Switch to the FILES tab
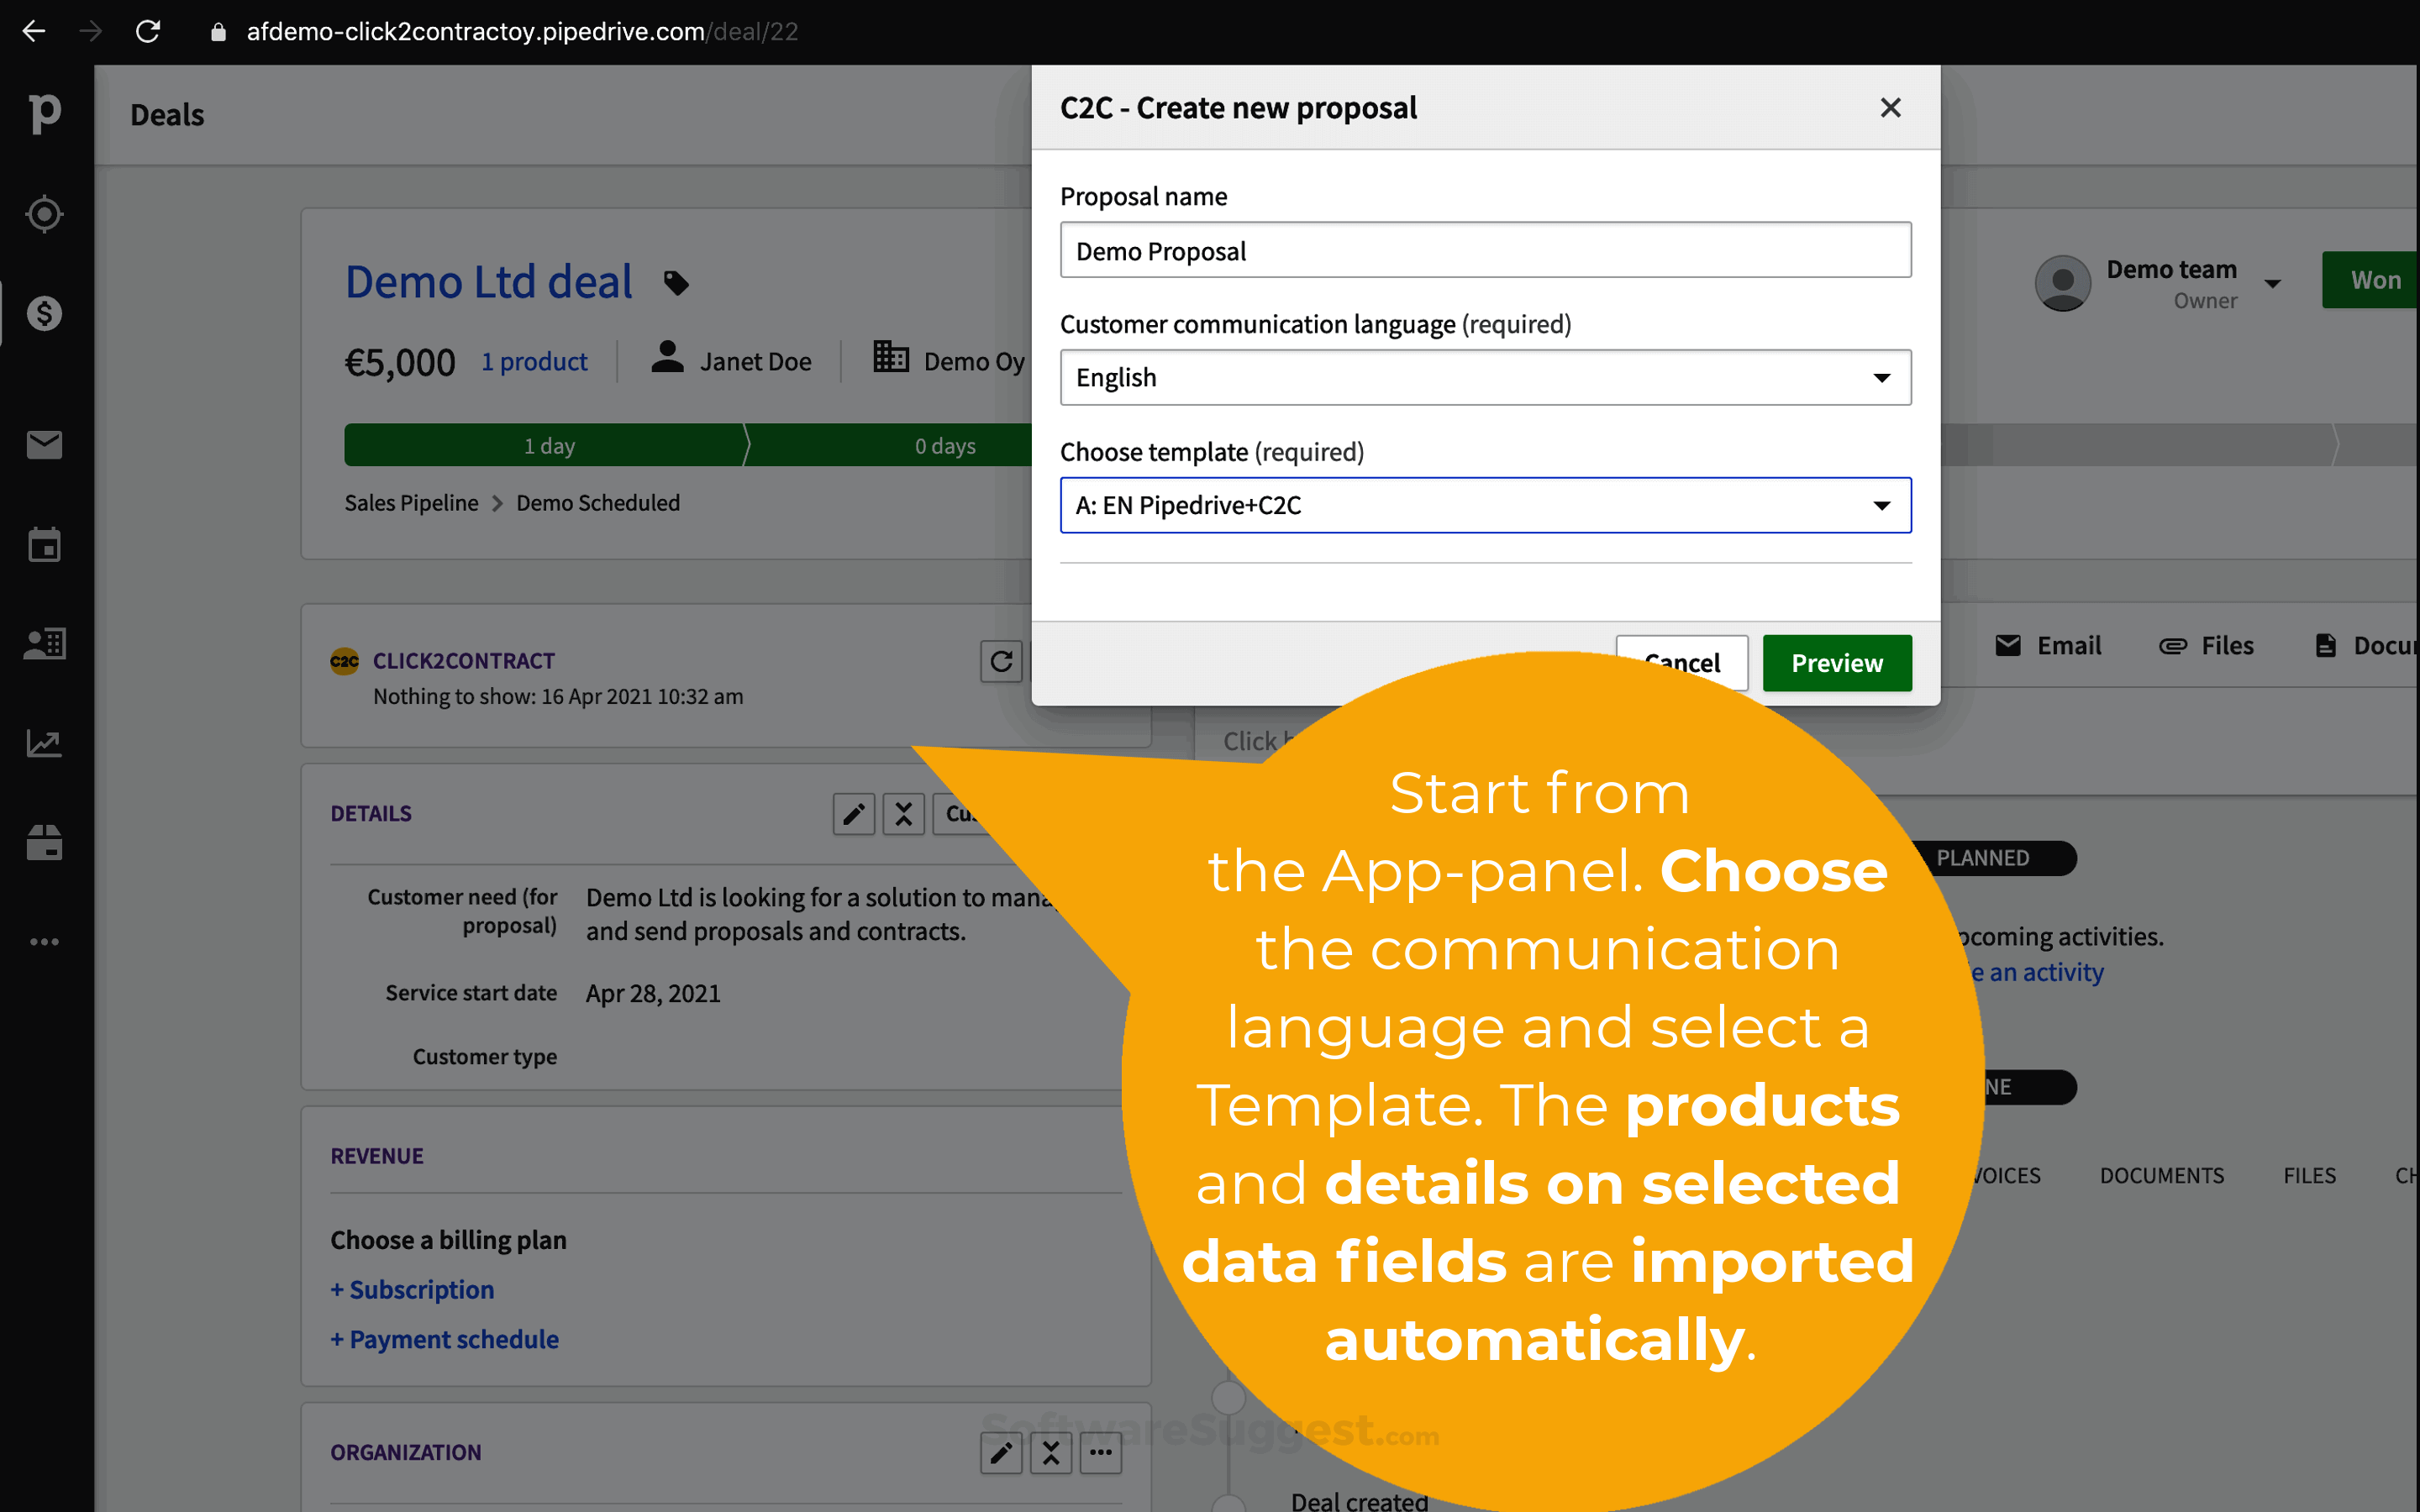2420x1512 pixels. 2310,1175
